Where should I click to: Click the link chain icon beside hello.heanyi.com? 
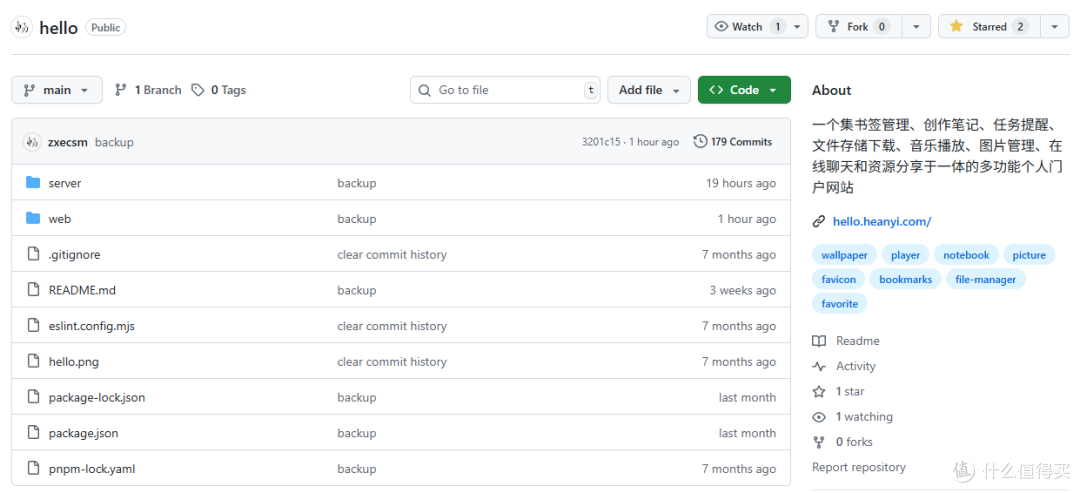819,222
